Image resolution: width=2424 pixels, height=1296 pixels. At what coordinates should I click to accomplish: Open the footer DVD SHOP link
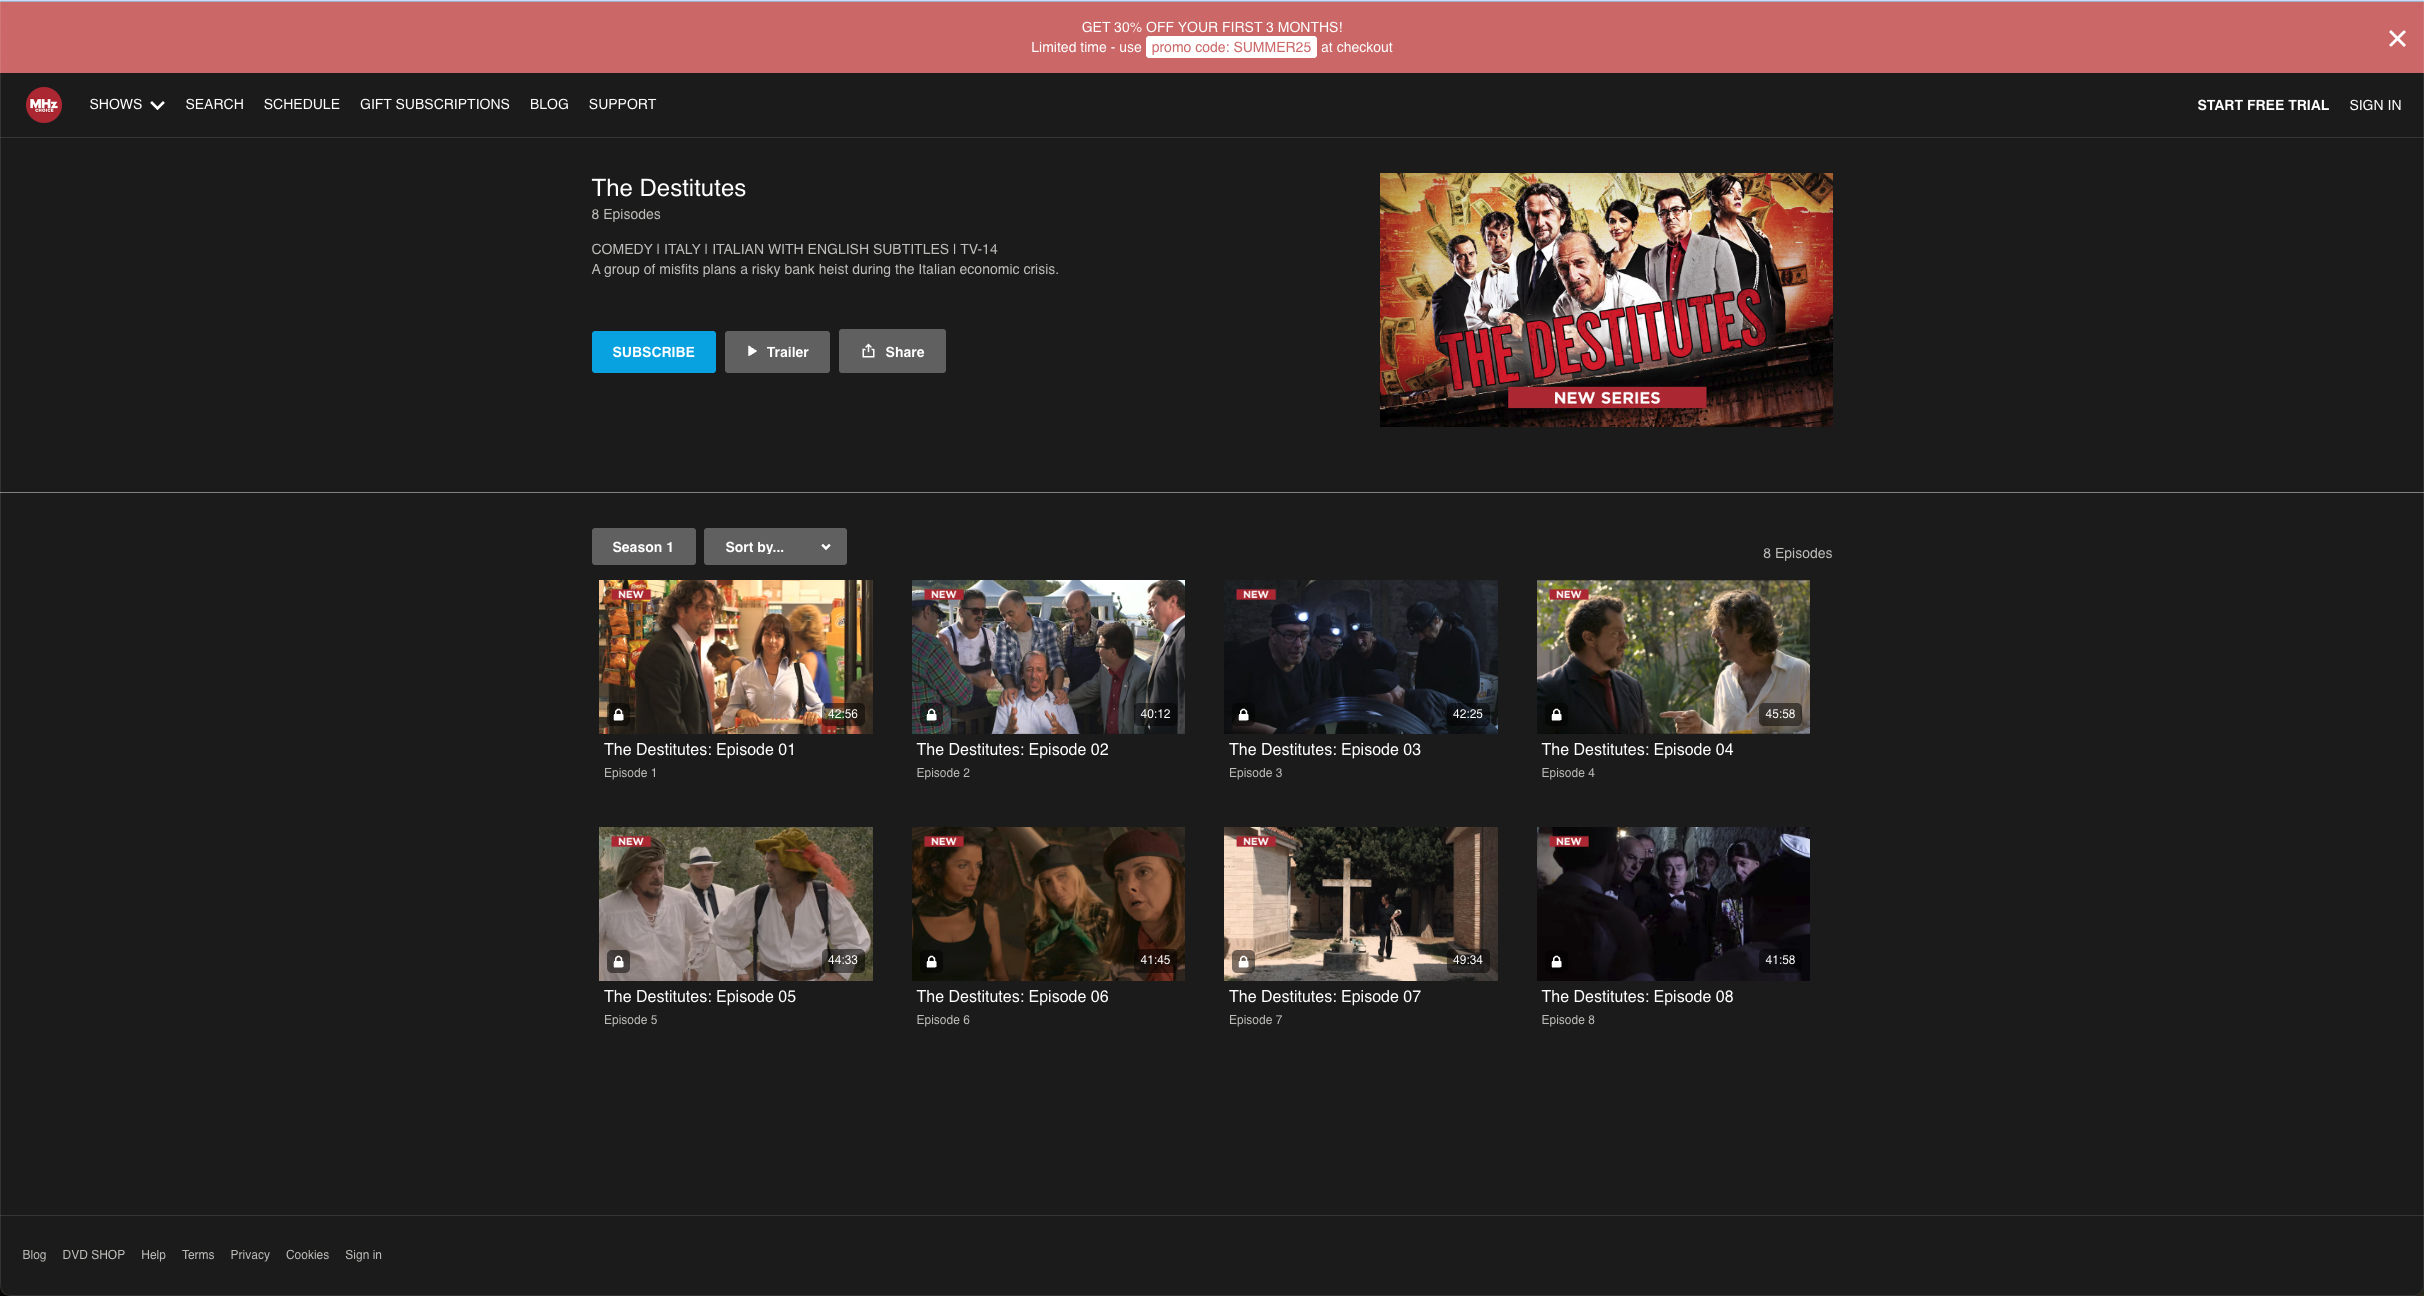(x=94, y=1255)
